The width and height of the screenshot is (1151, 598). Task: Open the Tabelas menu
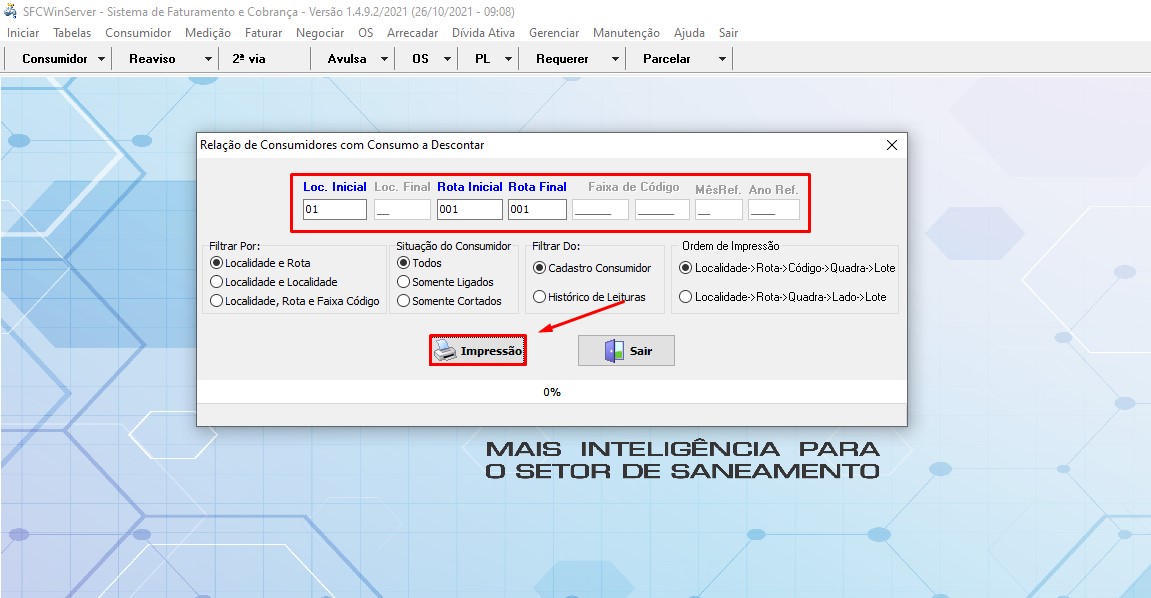(72, 33)
